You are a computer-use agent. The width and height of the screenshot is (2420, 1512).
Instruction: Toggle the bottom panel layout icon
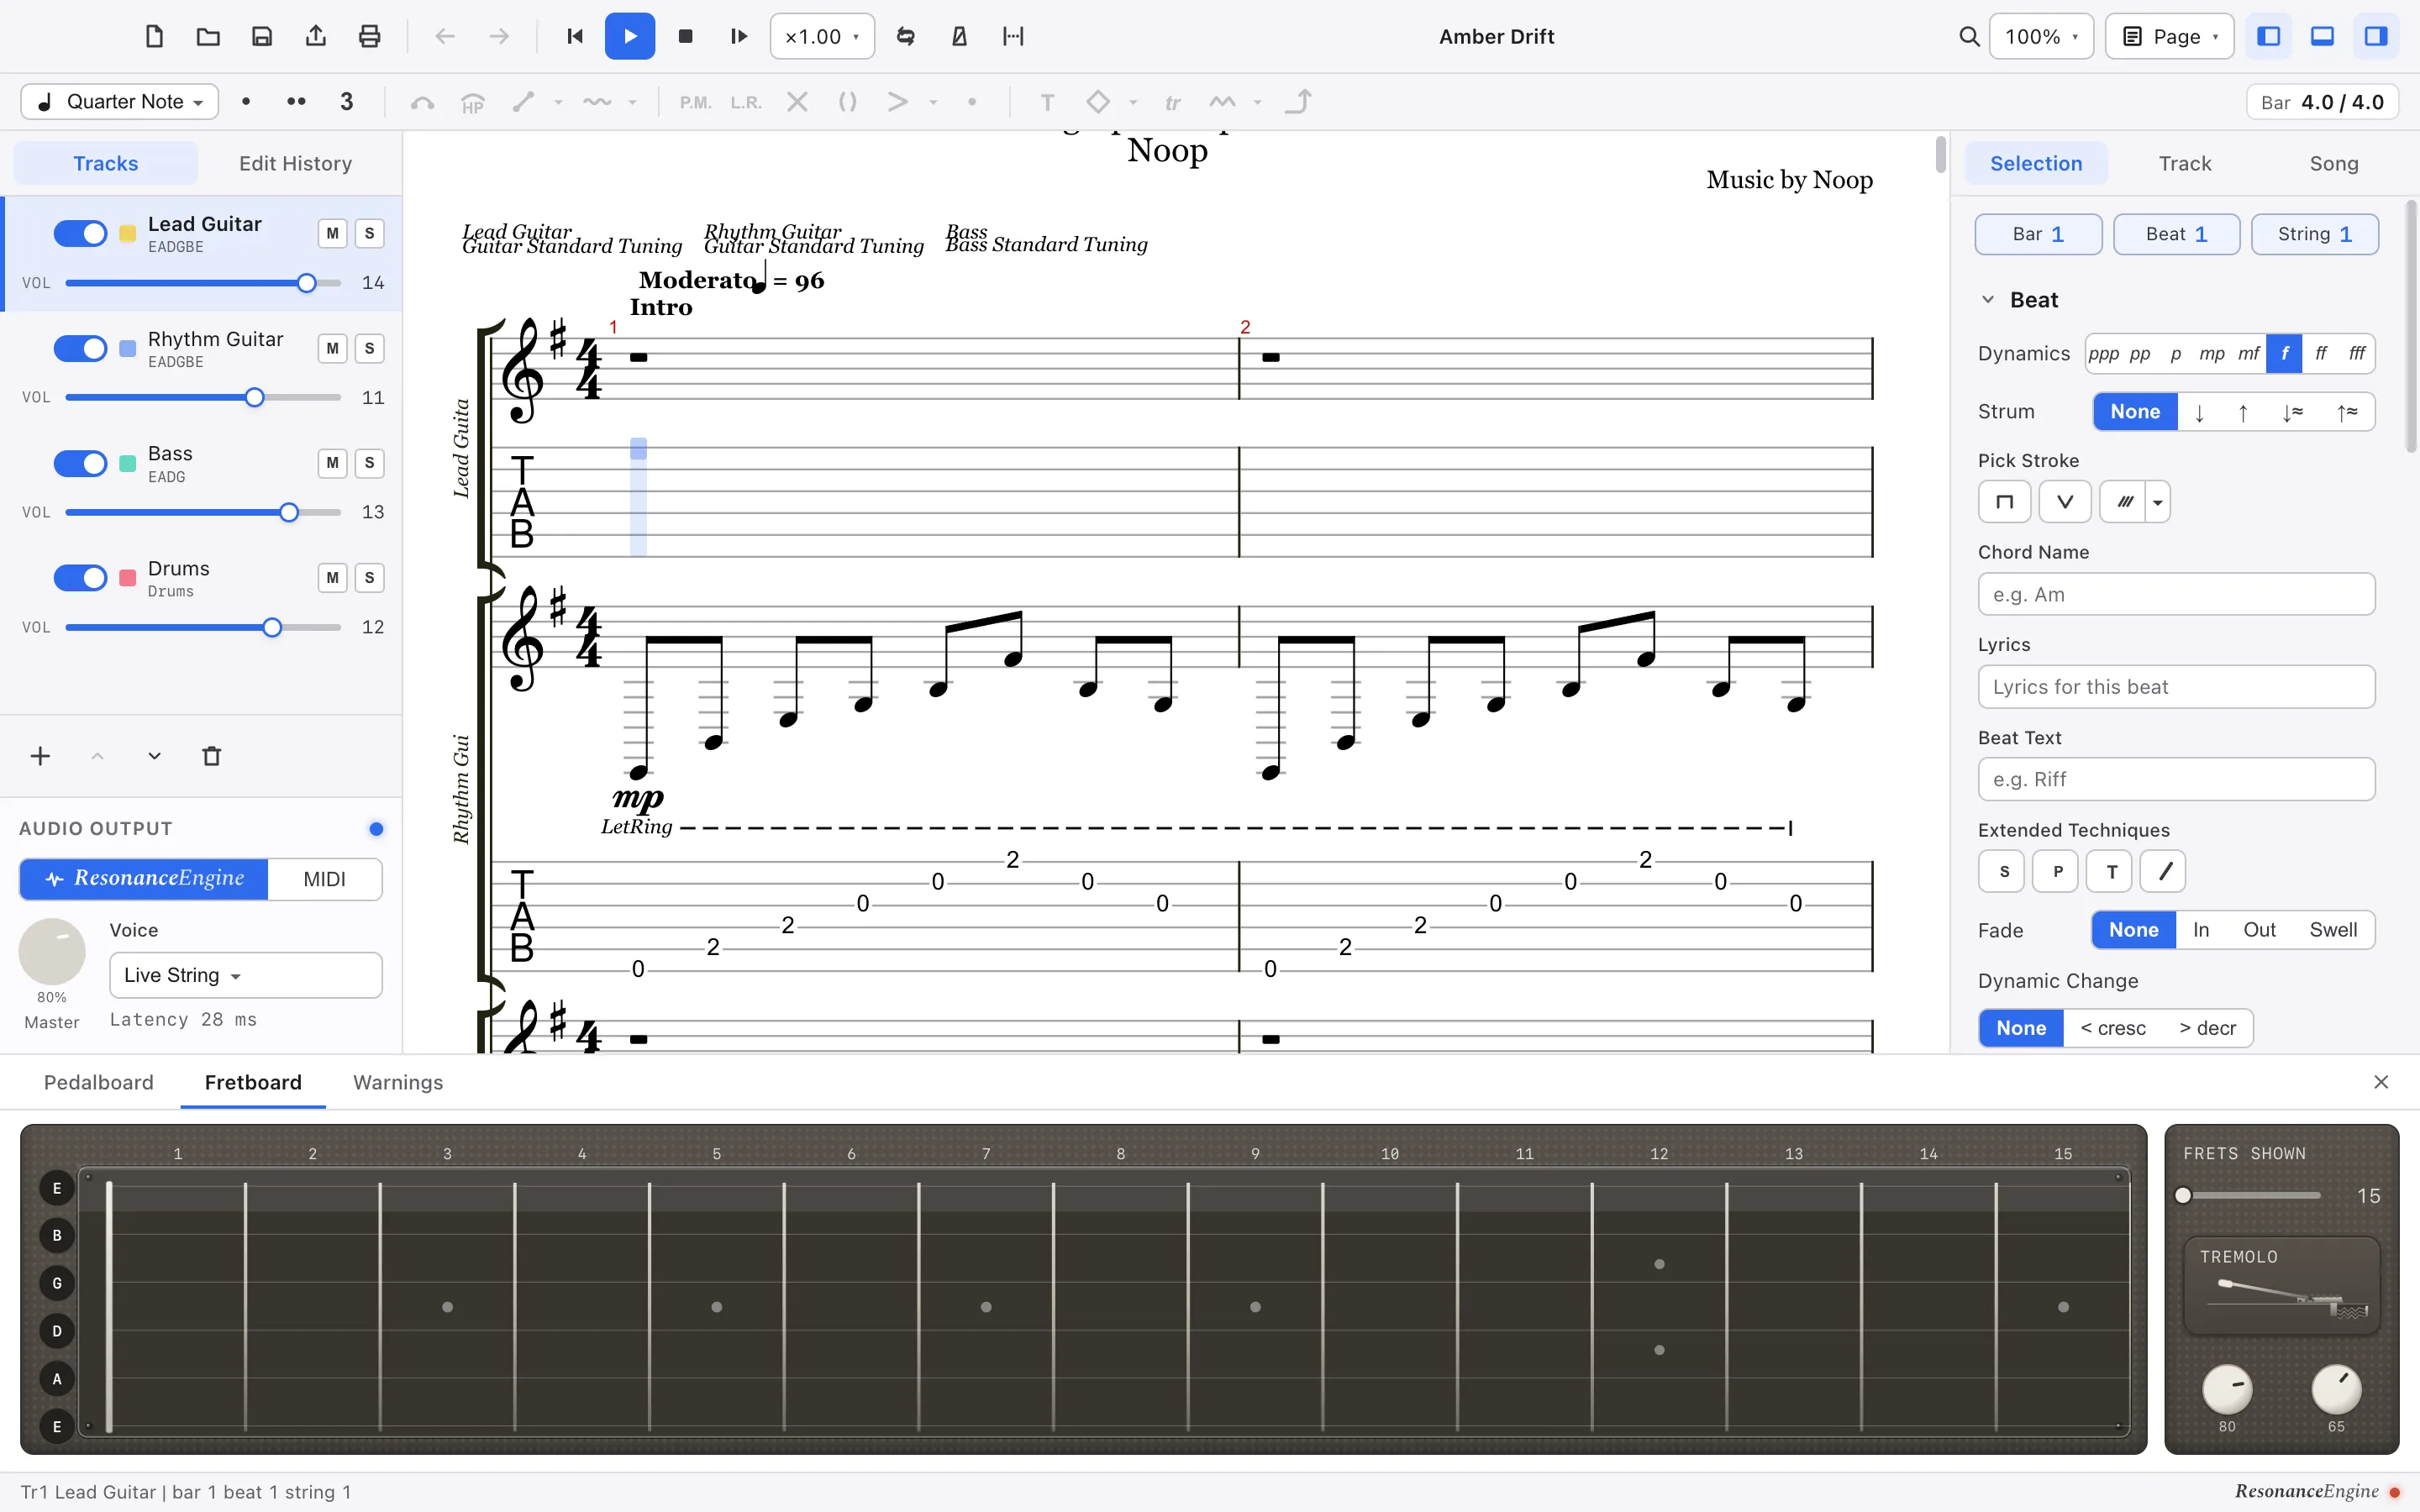2322,37
